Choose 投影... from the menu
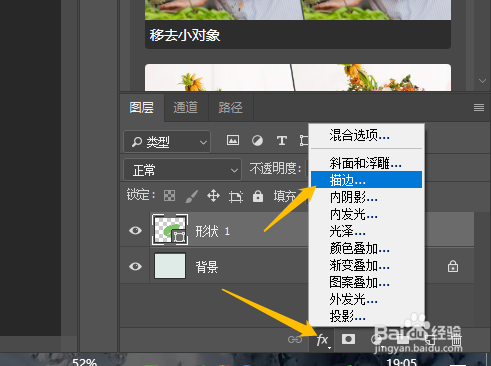 (366, 316)
